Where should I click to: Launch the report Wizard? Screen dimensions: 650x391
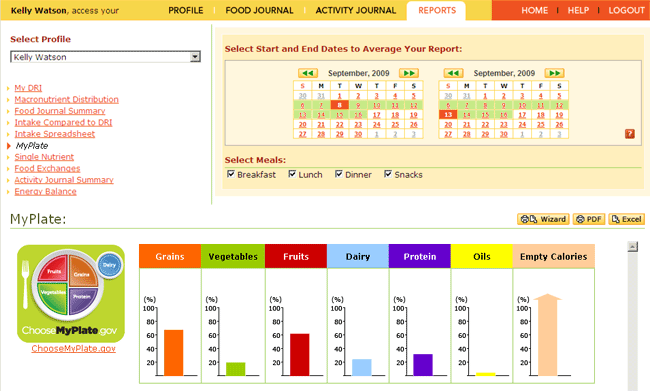(x=543, y=219)
